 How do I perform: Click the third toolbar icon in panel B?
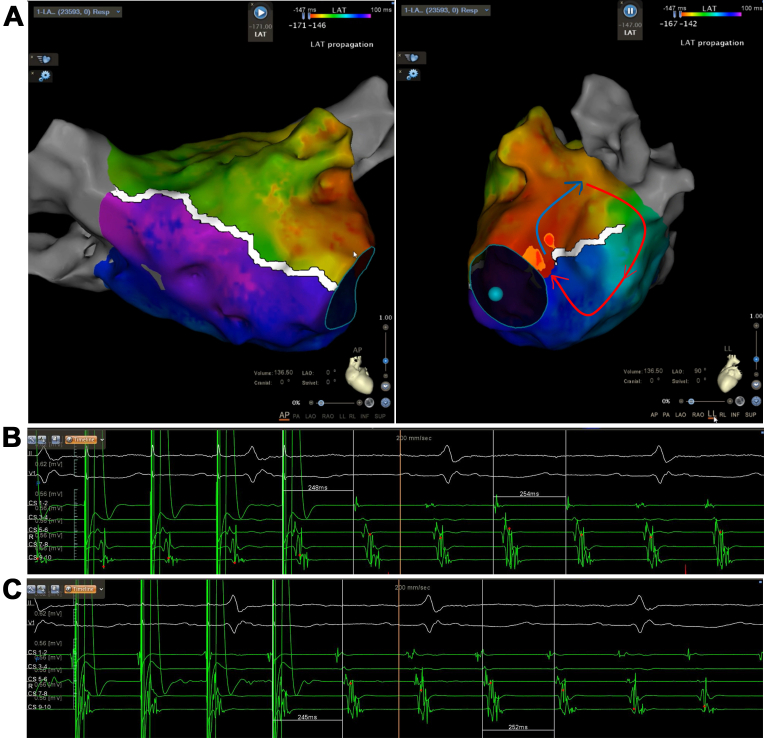(56, 440)
